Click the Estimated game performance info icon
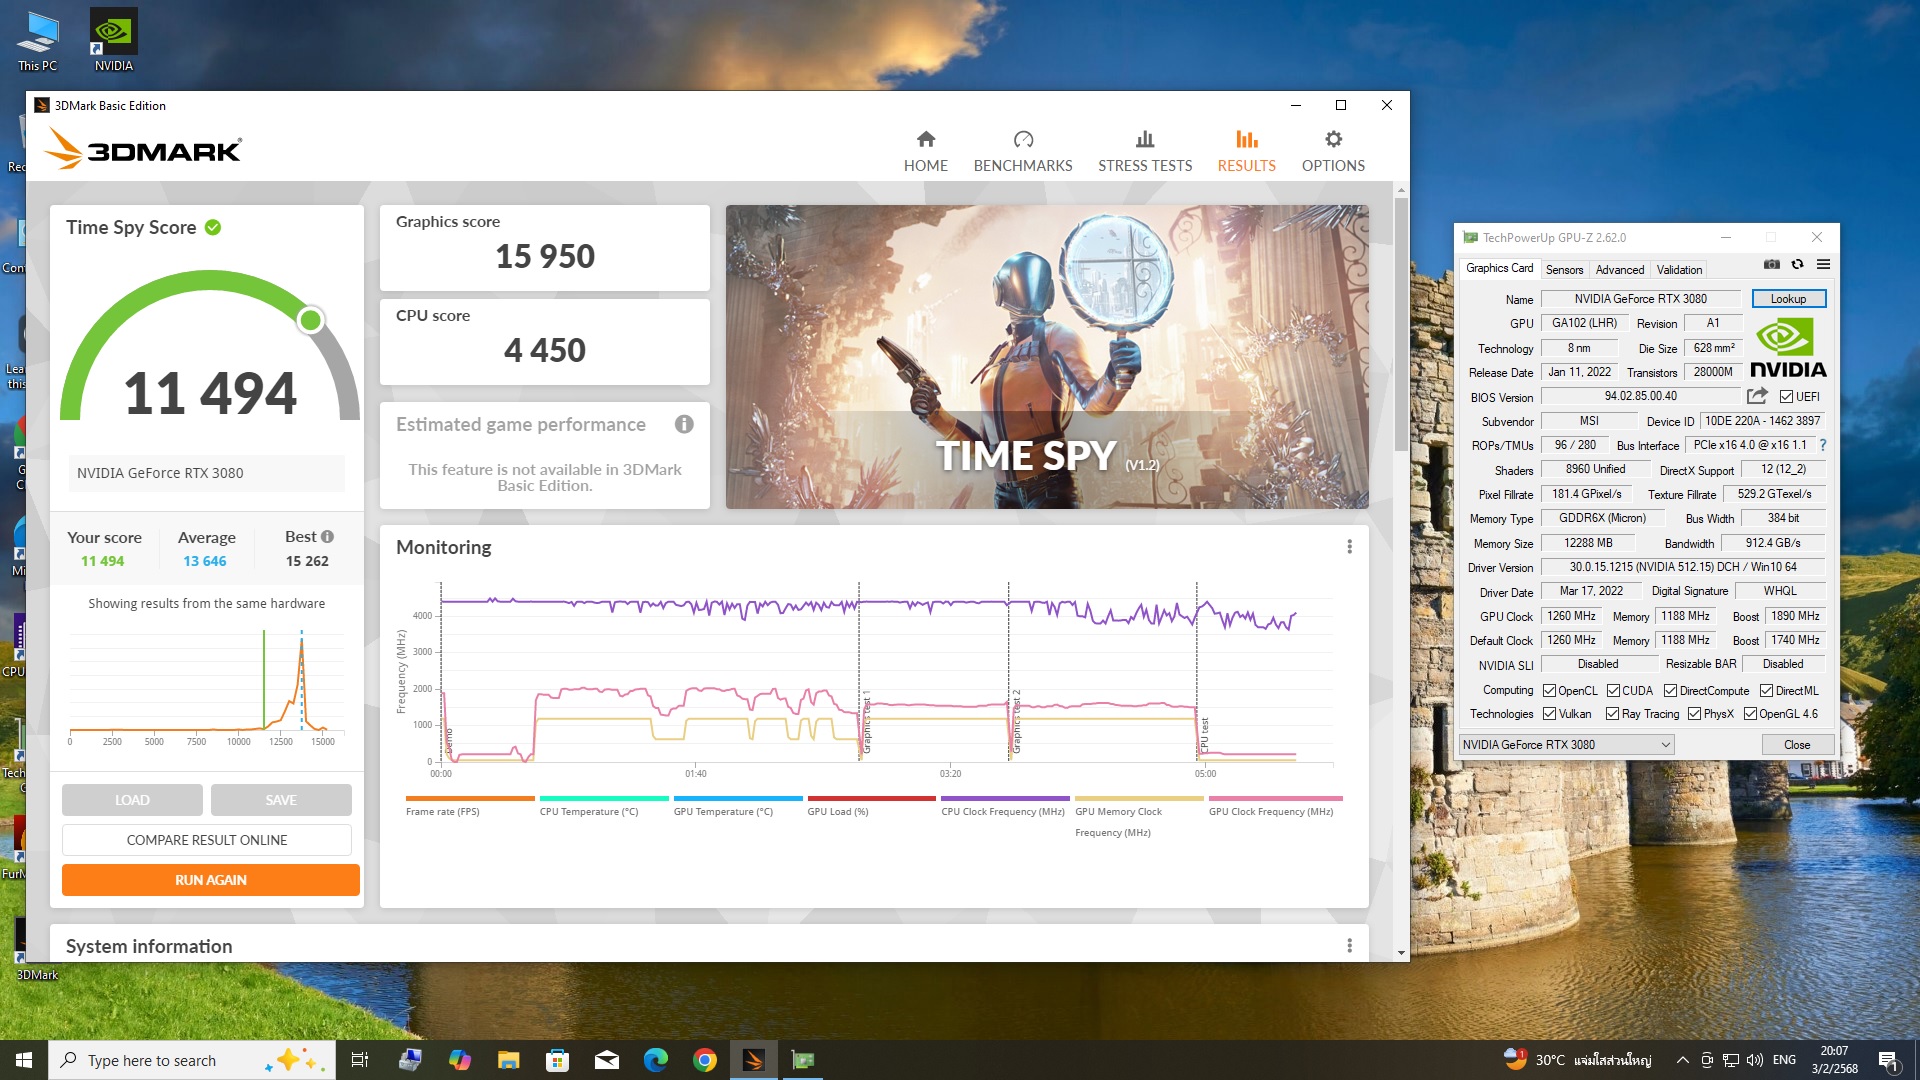Viewport: 1920px width, 1080px height. [684, 424]
